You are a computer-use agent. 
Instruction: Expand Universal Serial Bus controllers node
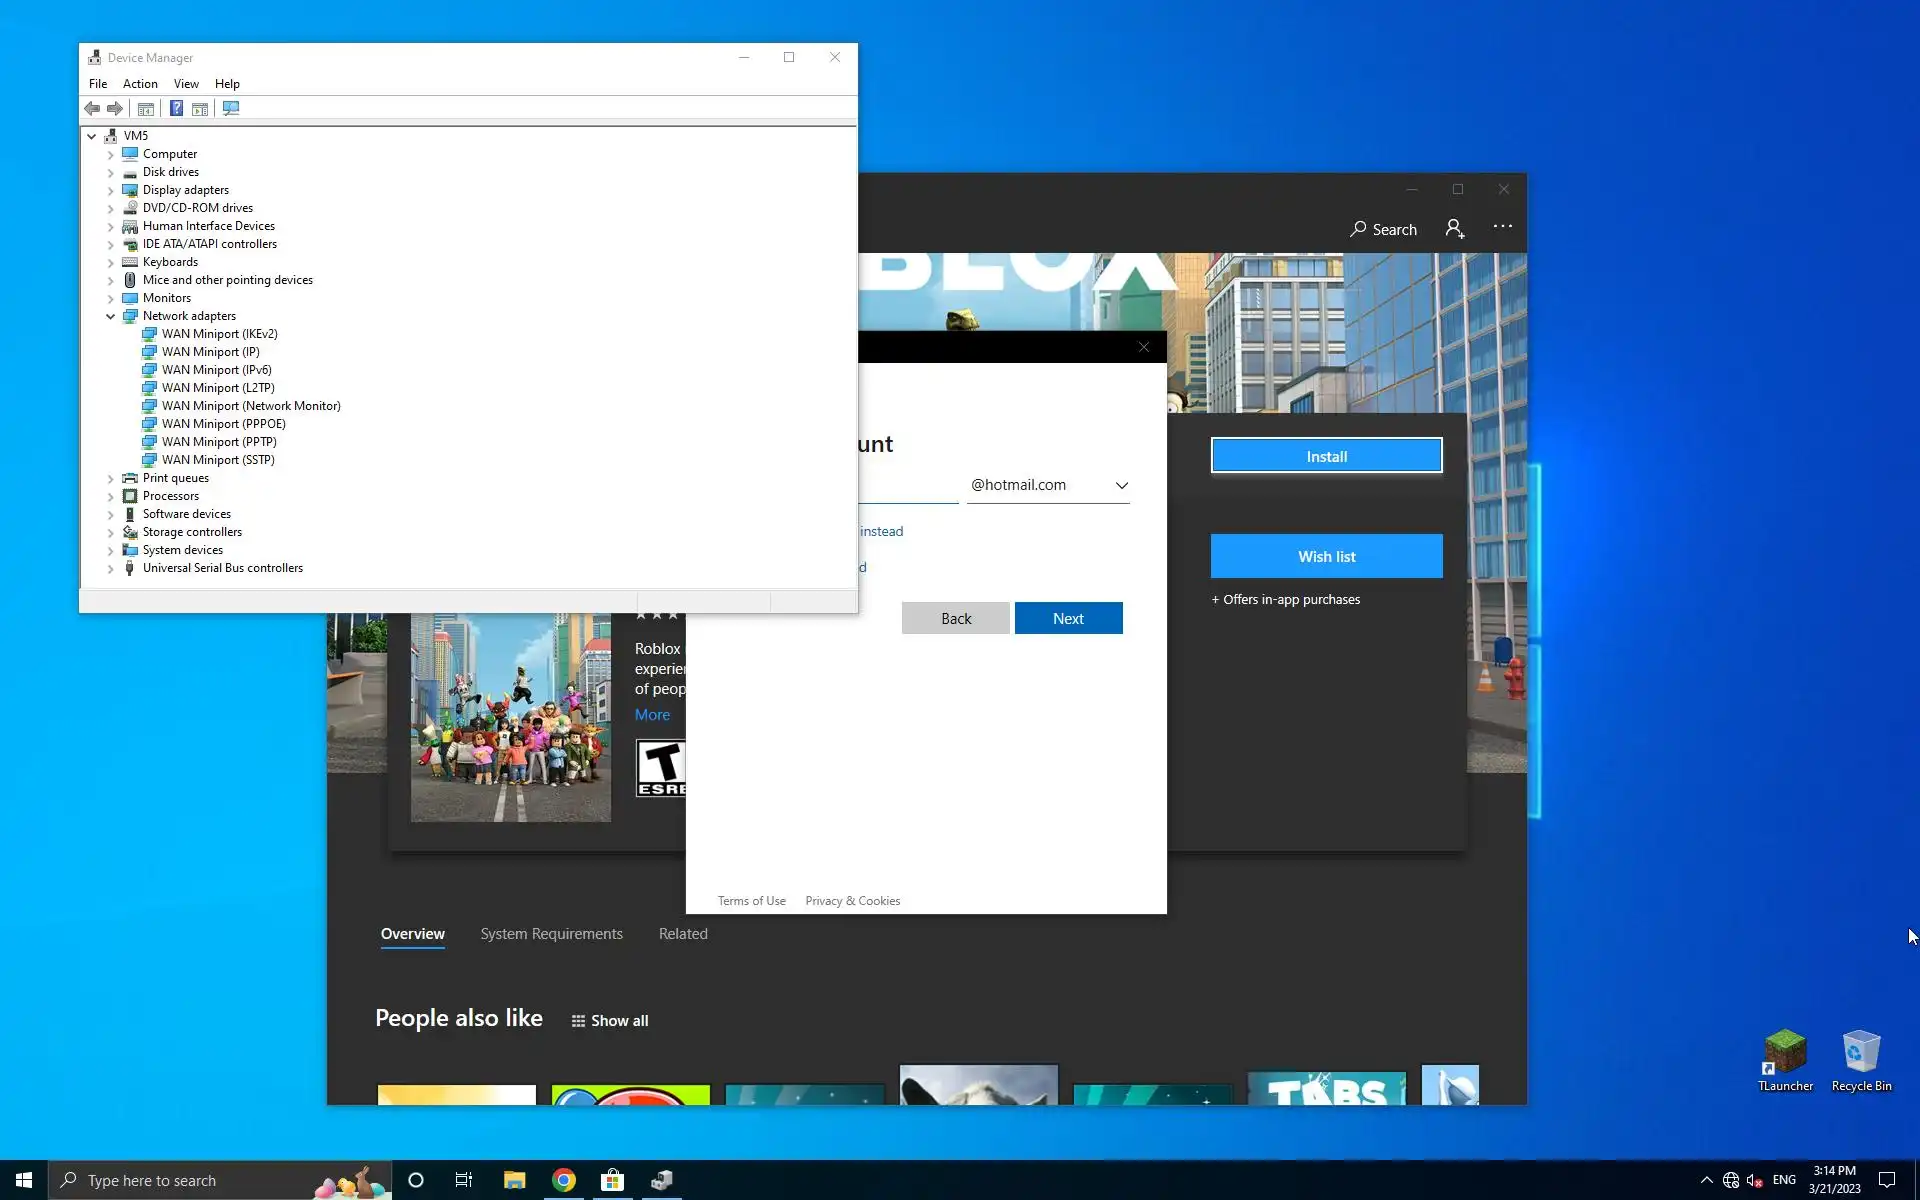pyautogui.click(x=111, y=568)
